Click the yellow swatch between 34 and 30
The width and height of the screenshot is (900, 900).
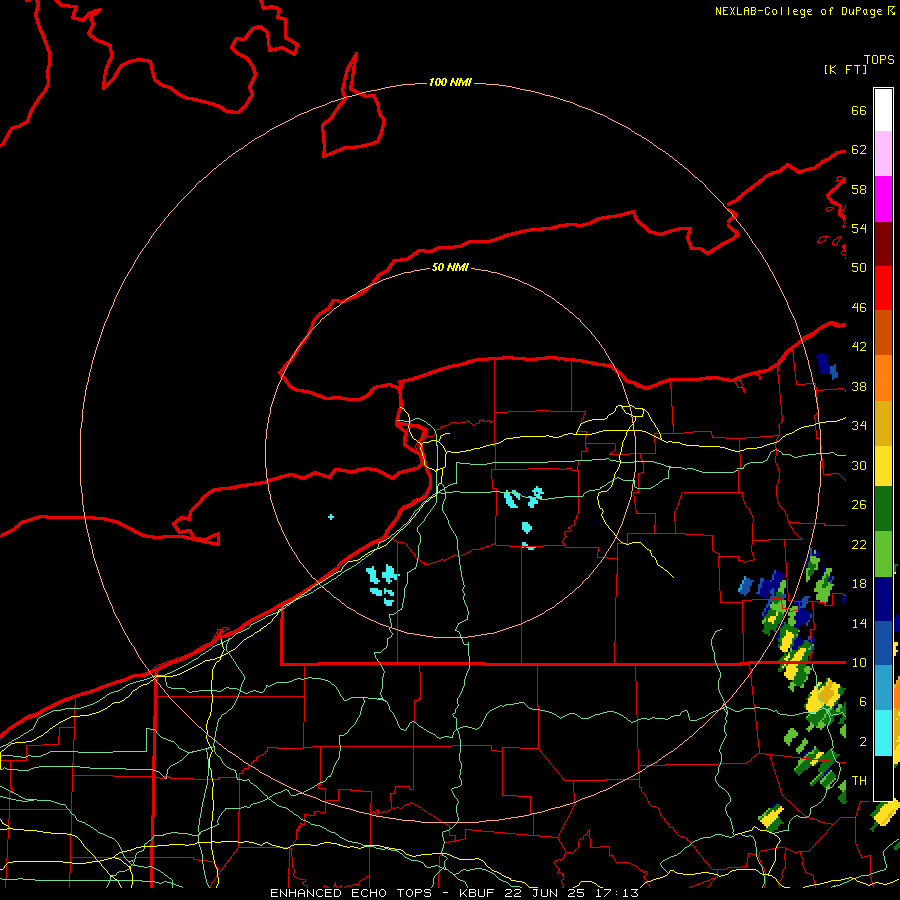pos(883,466)
